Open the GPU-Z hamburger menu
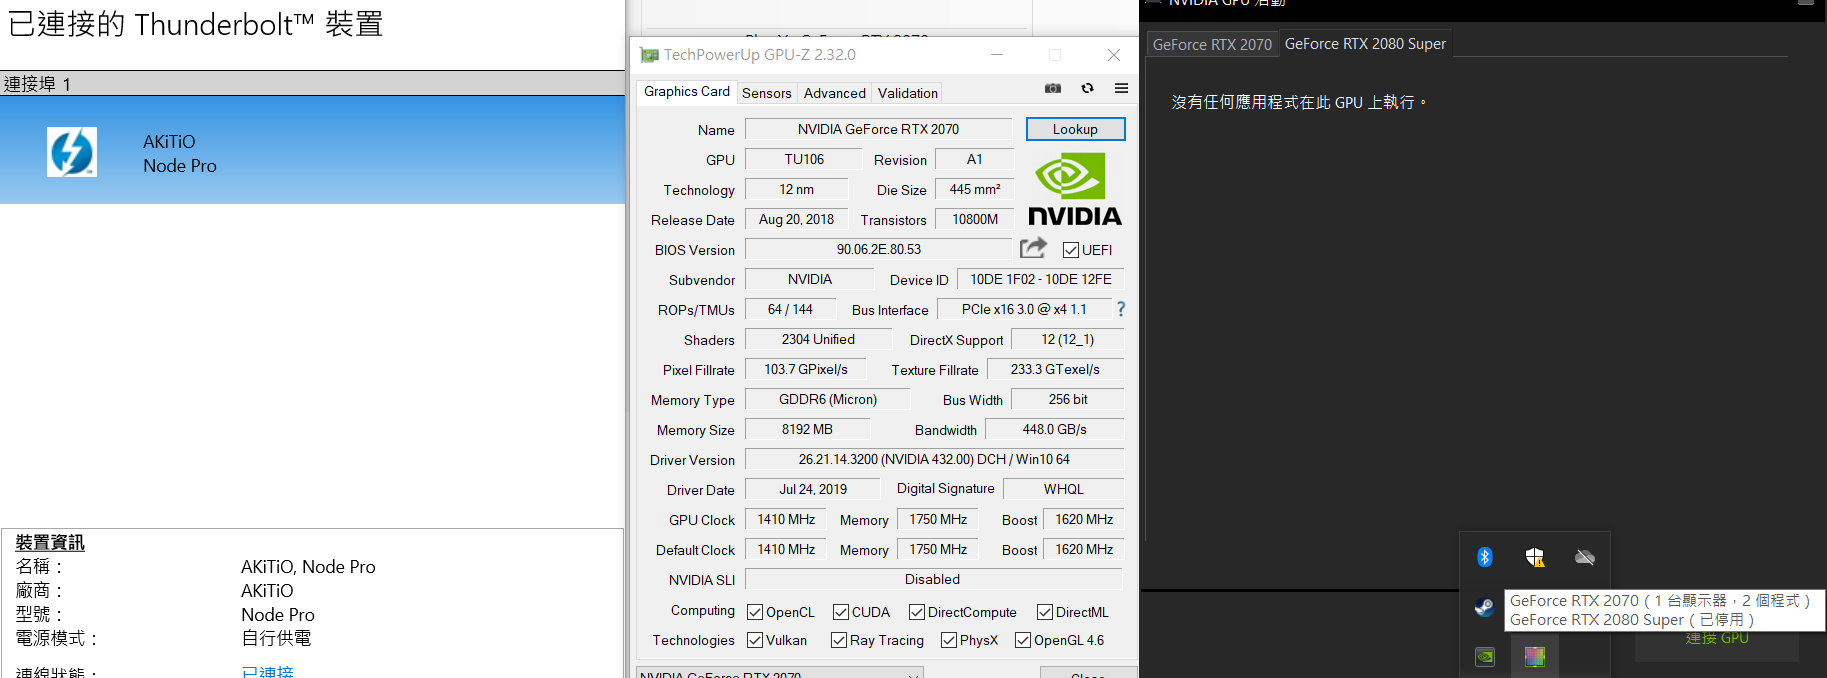 pyautogui.click(x=1122, y=89)
